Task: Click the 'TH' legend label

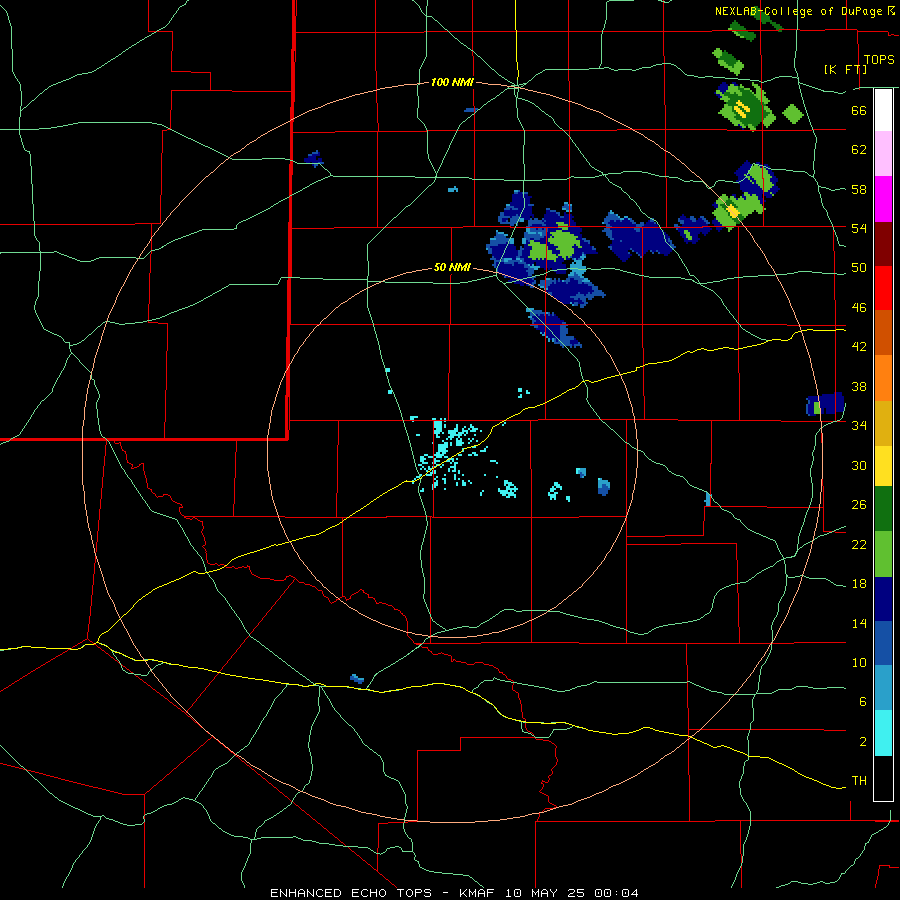Action: click(859, 781)
